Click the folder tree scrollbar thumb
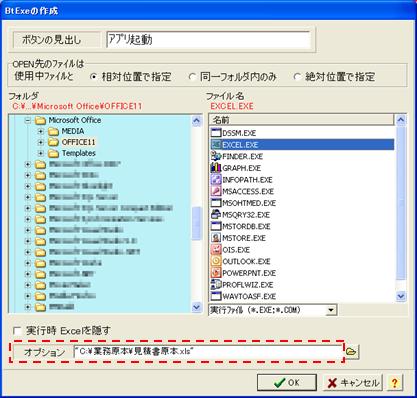The height and width of the screenshot is (398, 417). 197,223
